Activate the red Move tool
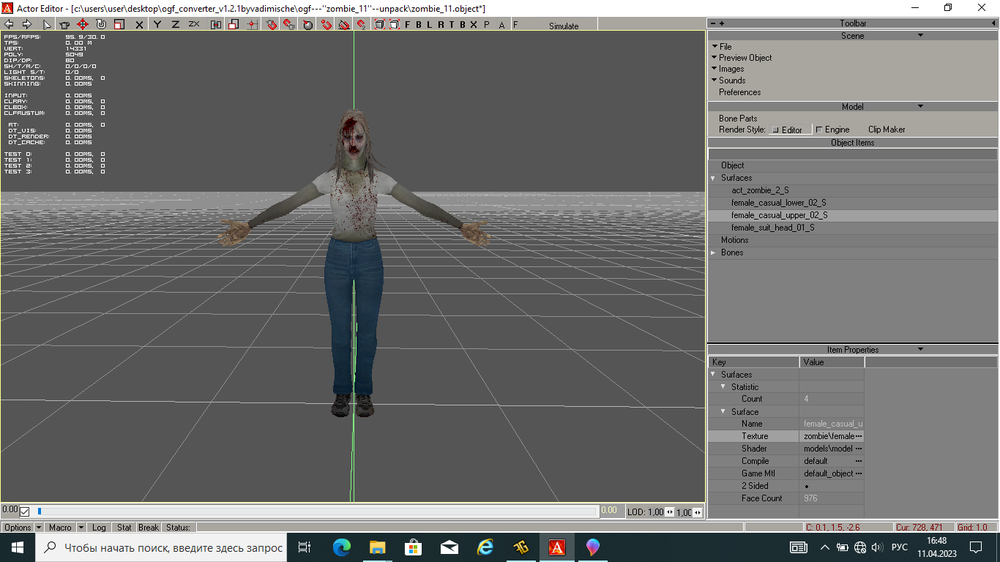The image size is (1000, 562). click(x=83, y=25)
